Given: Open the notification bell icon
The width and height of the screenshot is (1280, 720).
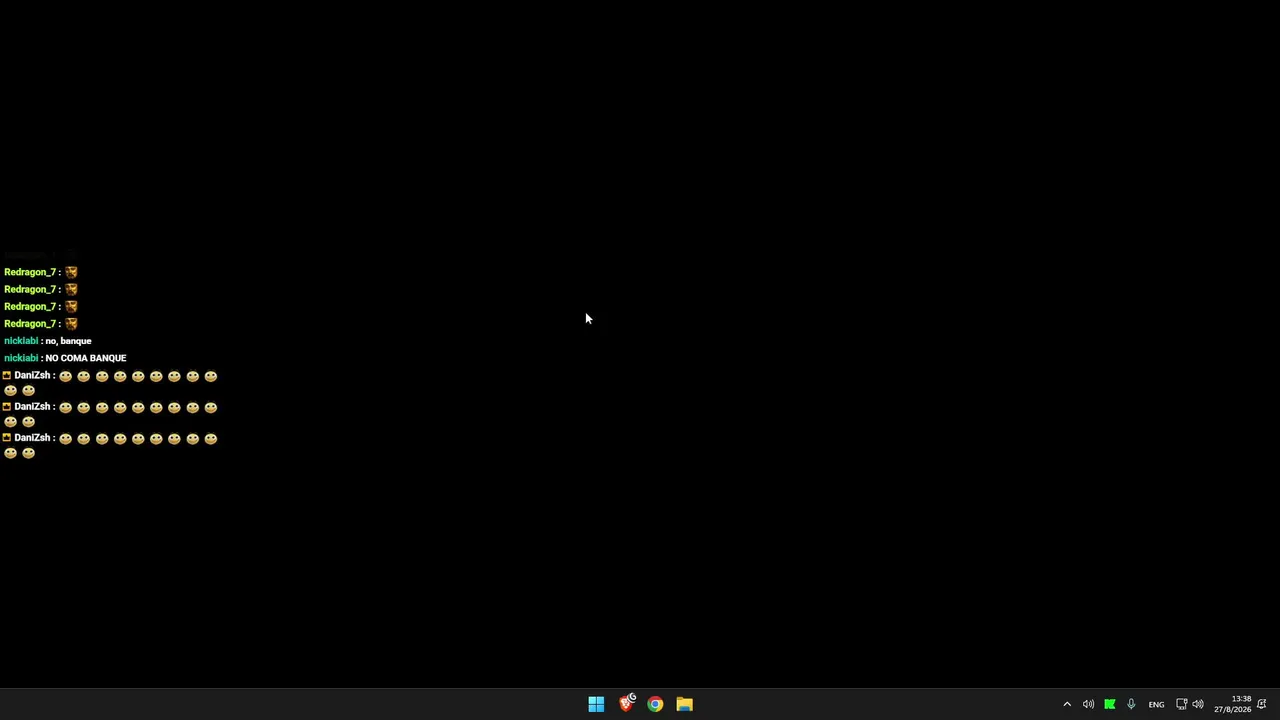Looking at the screenshot, I should pos(1262,704).
